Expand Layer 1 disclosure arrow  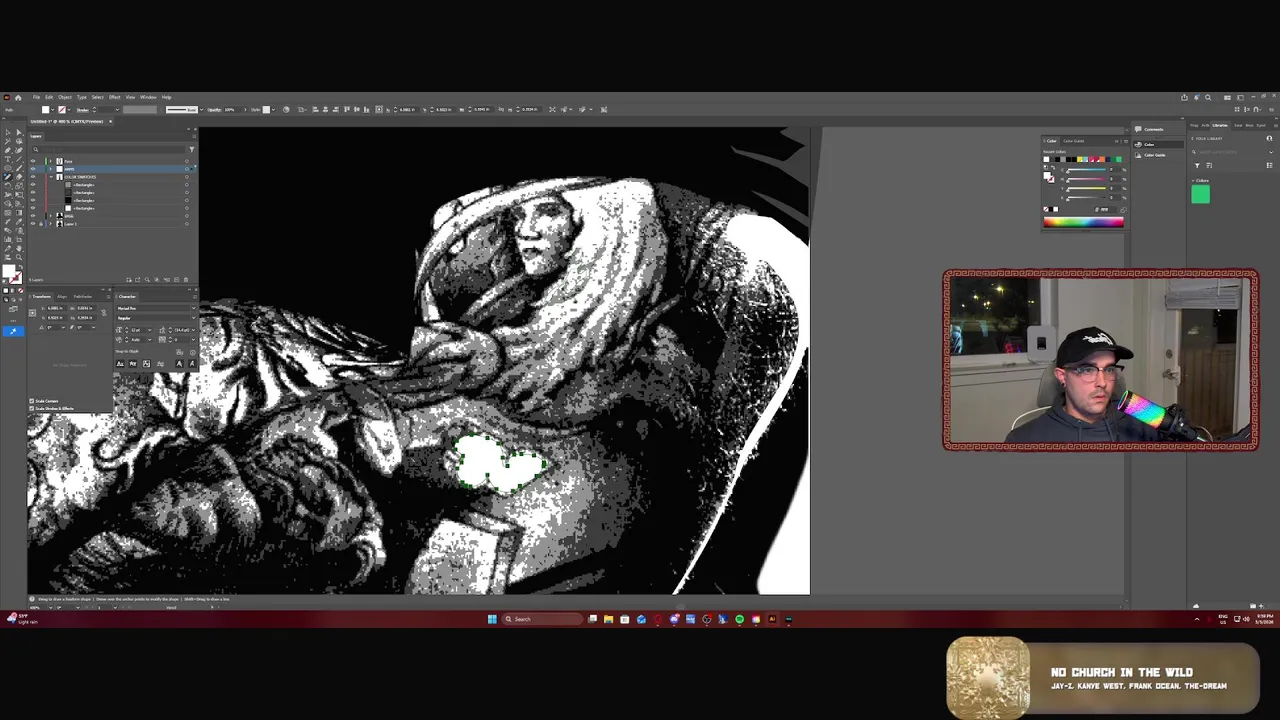(51, 224)
